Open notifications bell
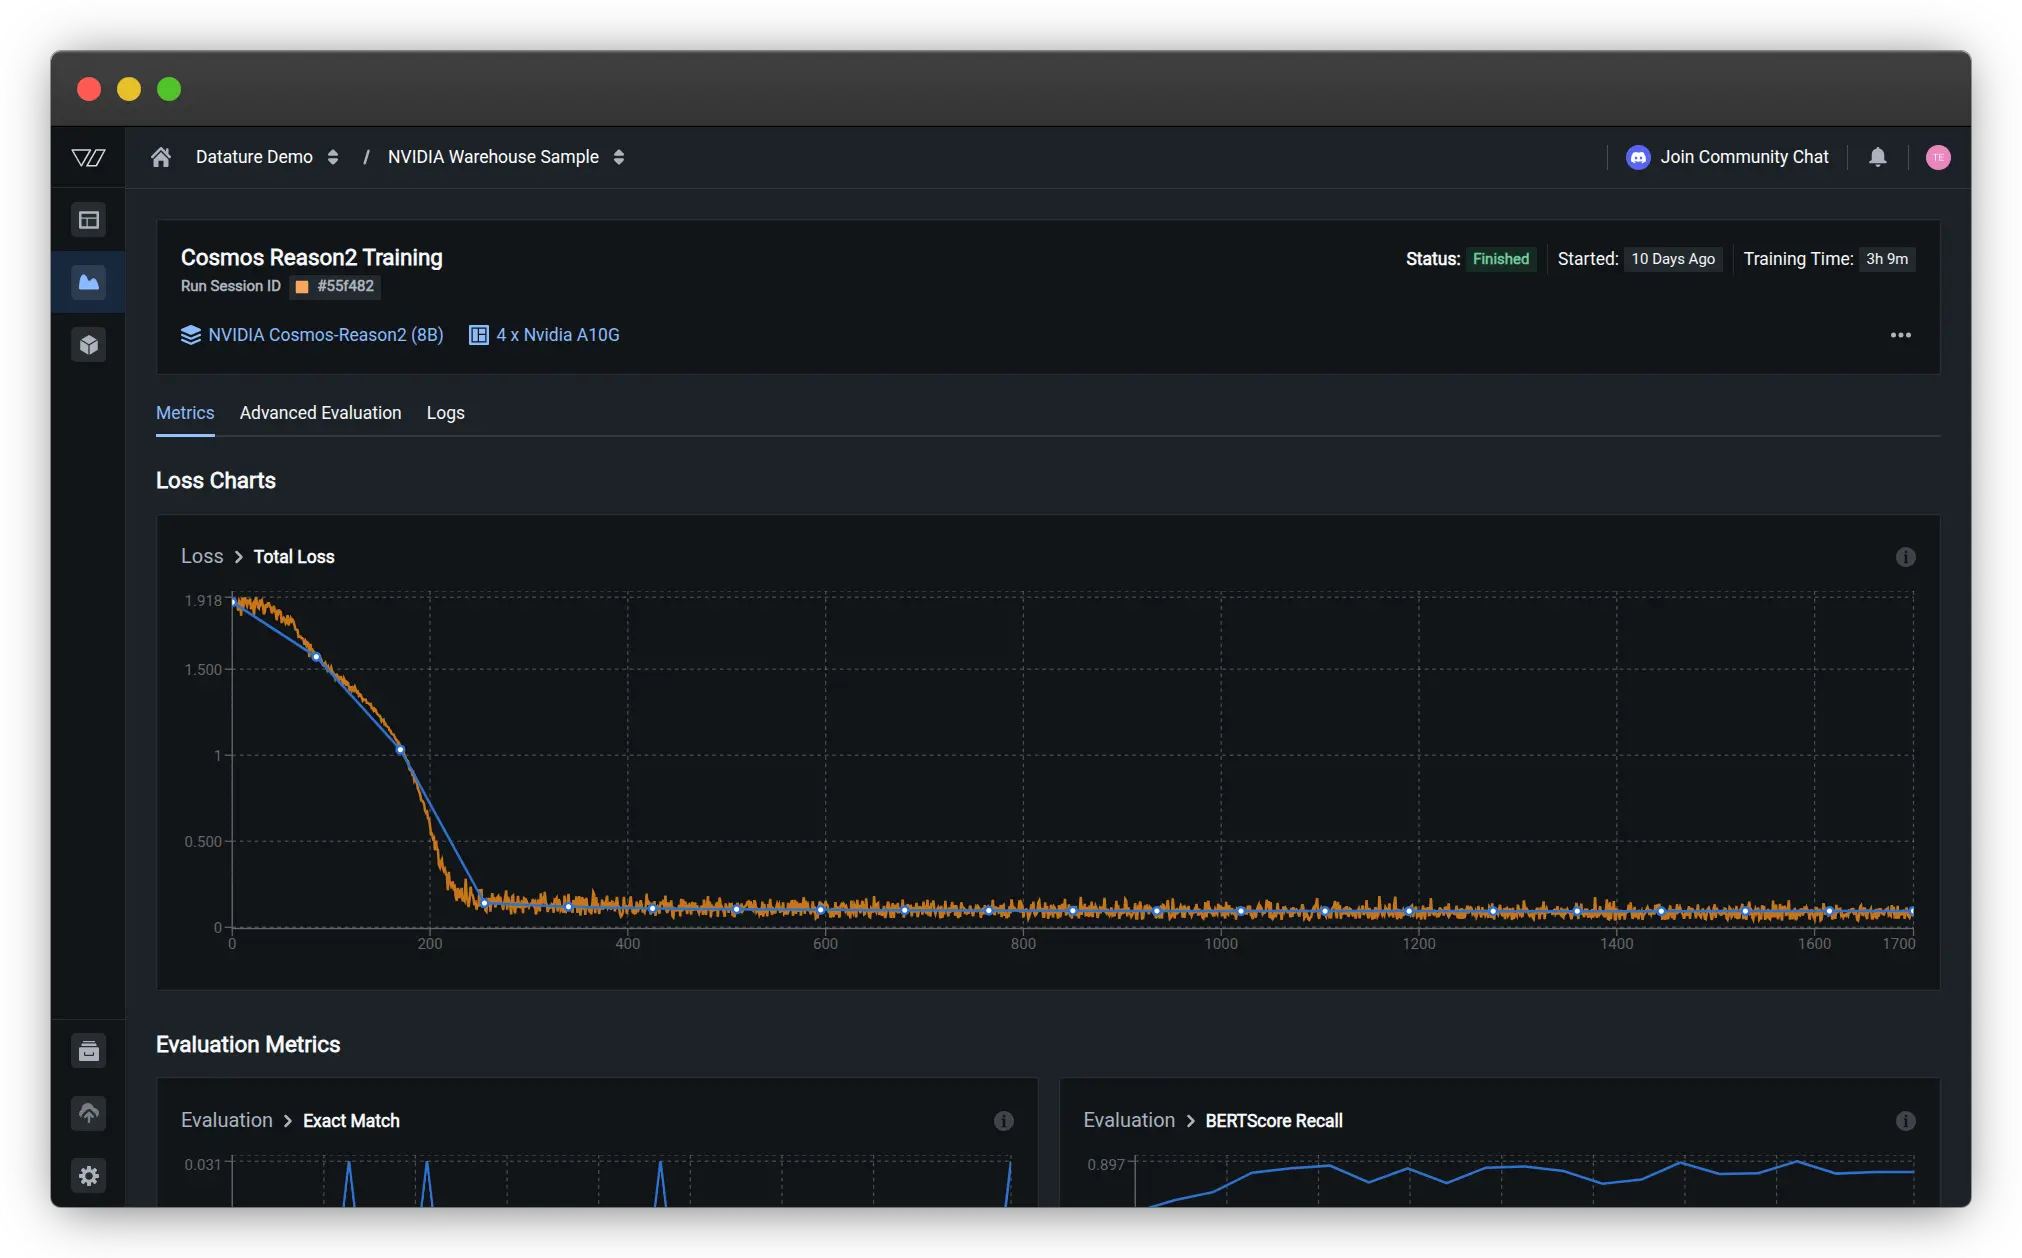Image resolution: width=2022 pixels, height=1258 pixels. pyautogui.click(x=1878, y=157)
